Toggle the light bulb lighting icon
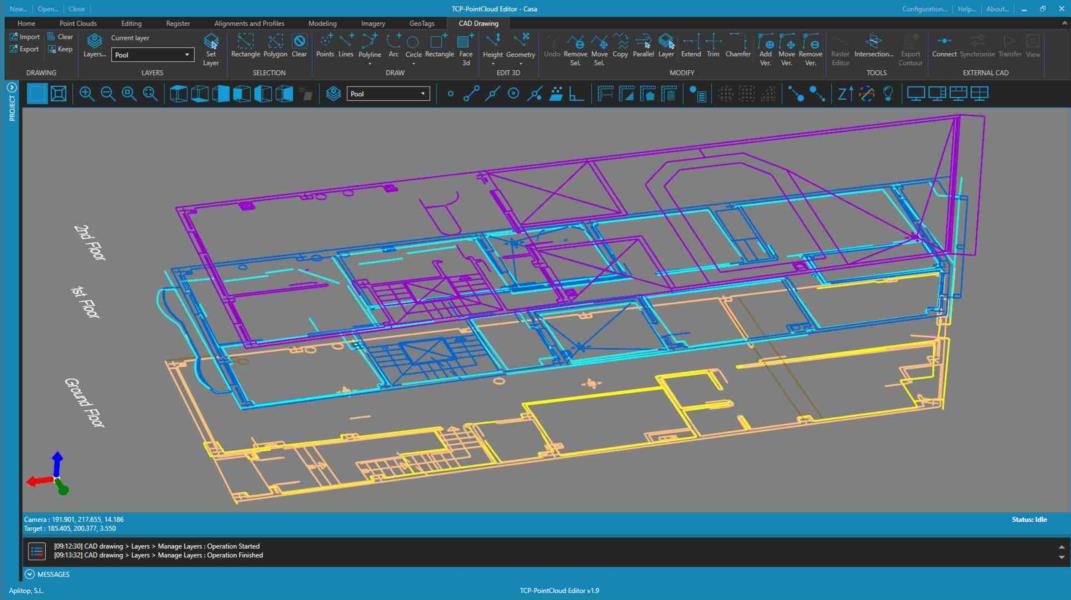This screenshot has height=600, width=1071. click(887, 93)
